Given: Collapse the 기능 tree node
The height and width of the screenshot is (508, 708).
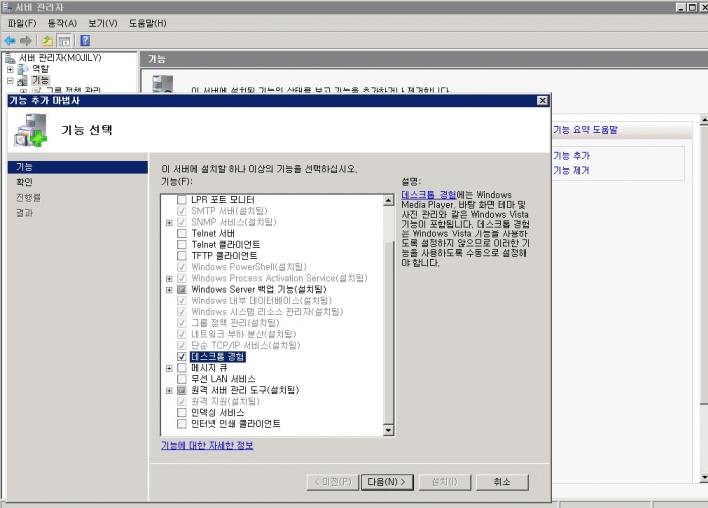Looking at the screenshot, I should click(x=10, y=81).
